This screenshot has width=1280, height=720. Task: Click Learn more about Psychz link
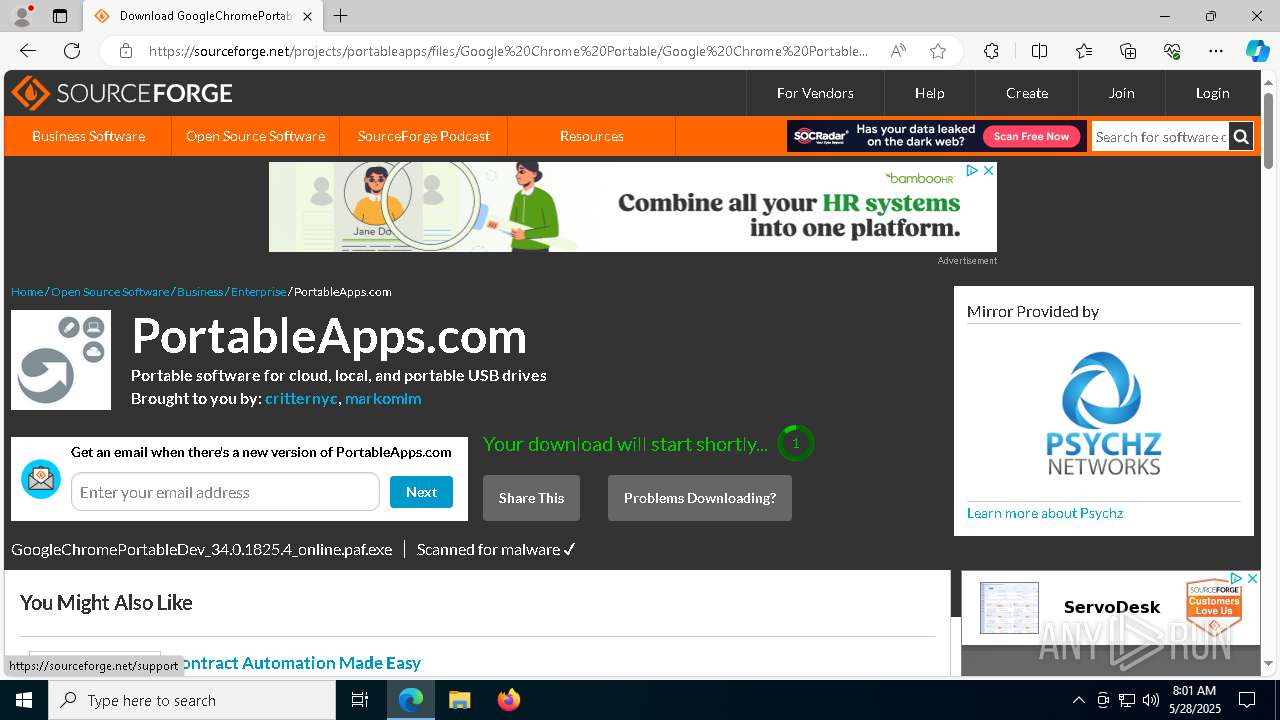point(1045,513)
